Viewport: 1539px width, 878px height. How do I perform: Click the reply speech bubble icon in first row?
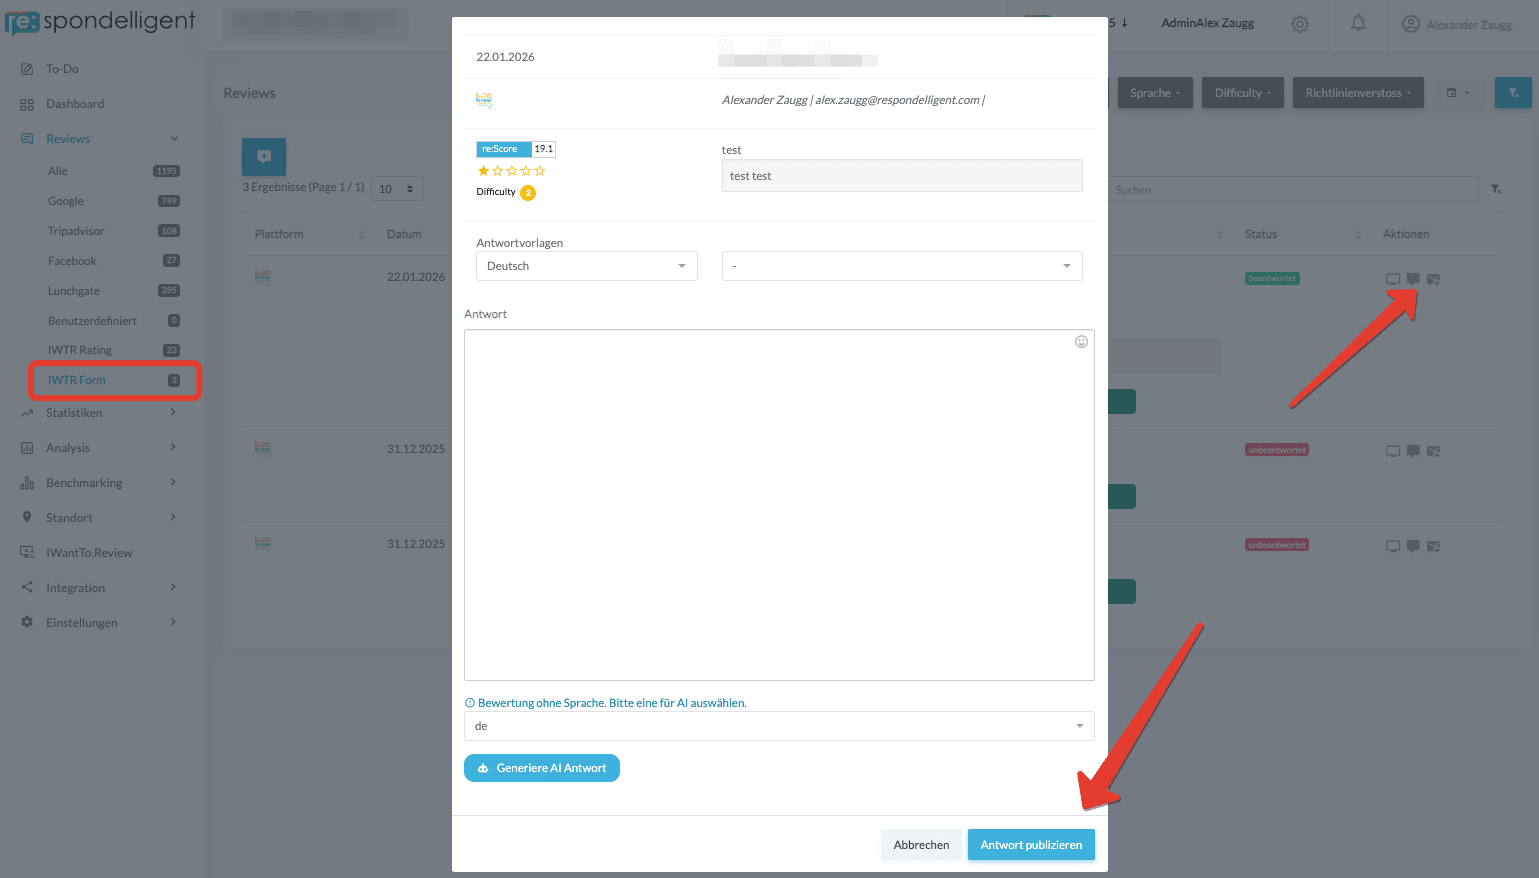tap(1413, 279)
